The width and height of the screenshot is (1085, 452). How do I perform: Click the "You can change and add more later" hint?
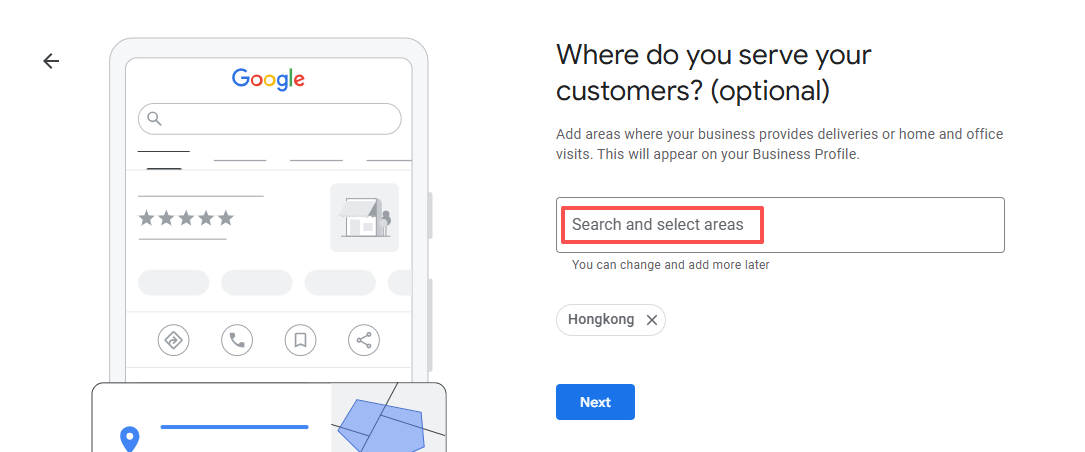point(670,265)
